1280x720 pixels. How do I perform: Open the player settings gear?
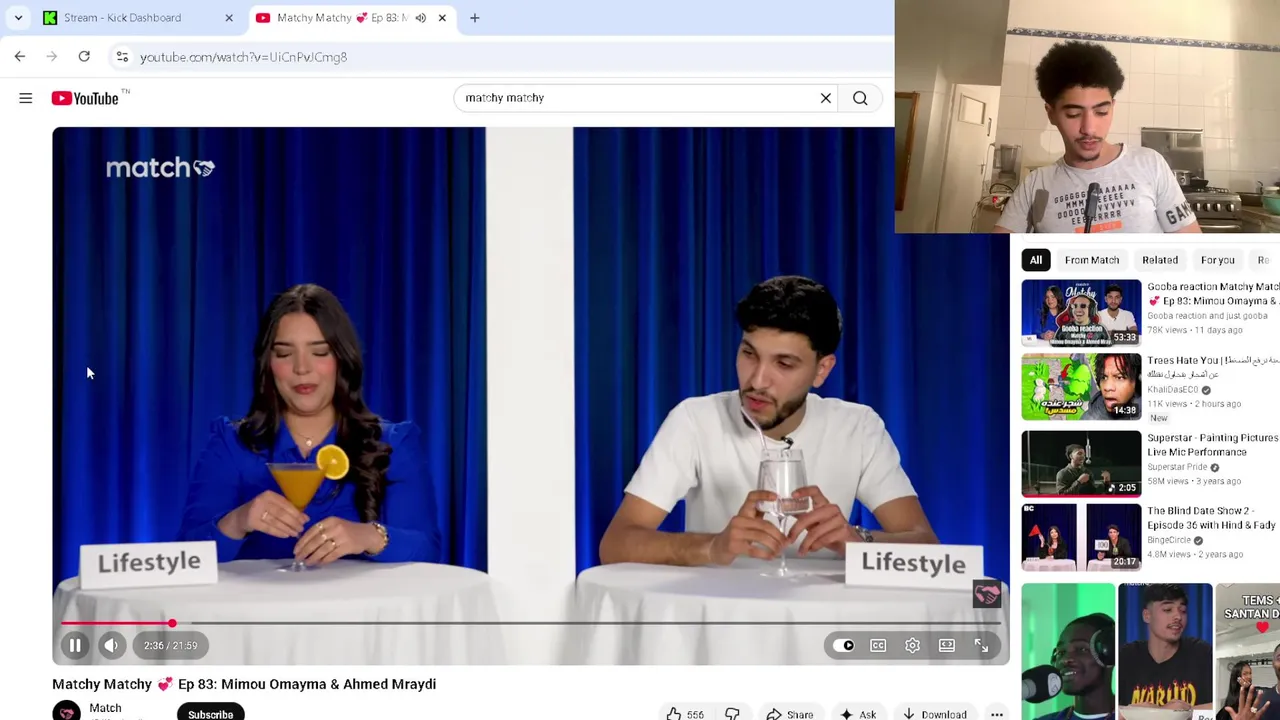coord(912,645)
